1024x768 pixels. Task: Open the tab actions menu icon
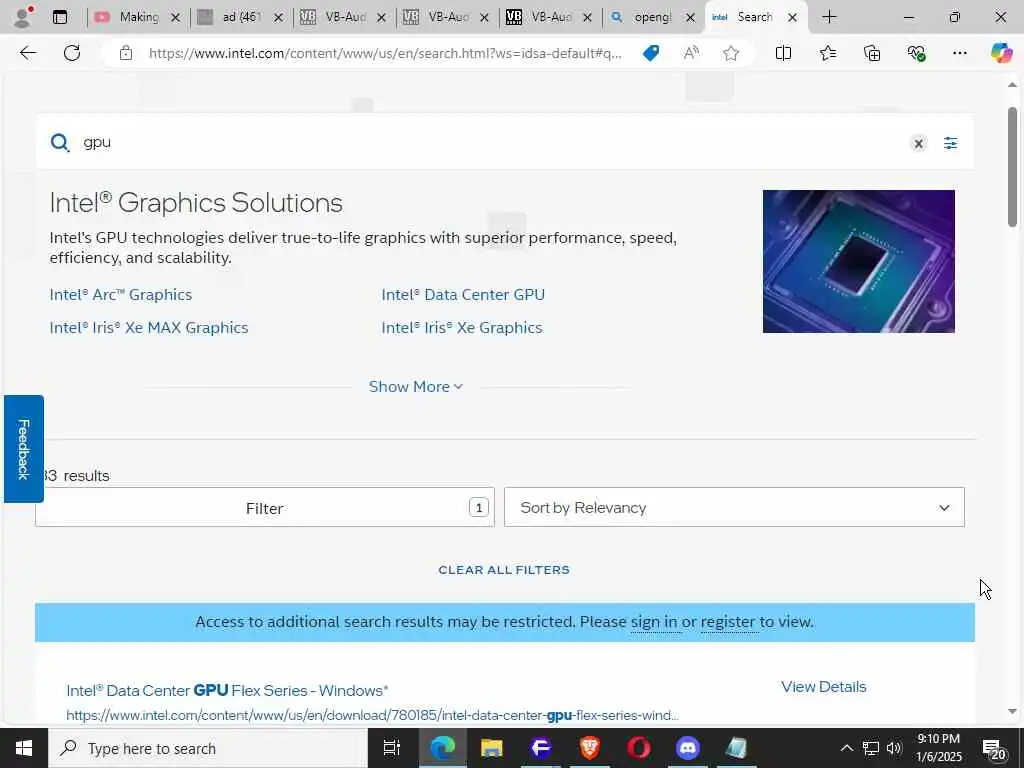coord(60,17)
